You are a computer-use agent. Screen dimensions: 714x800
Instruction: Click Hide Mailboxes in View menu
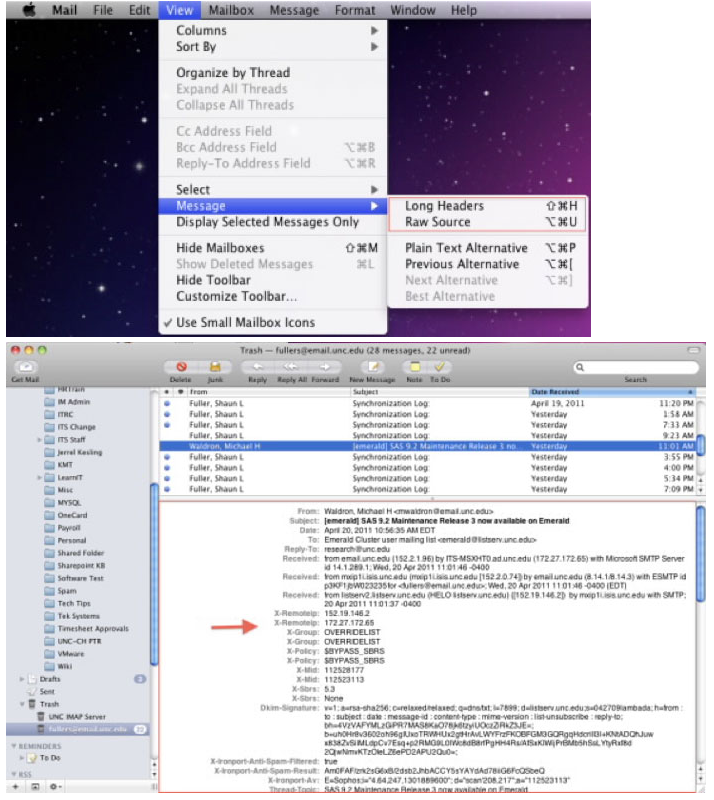pos(273,248)
